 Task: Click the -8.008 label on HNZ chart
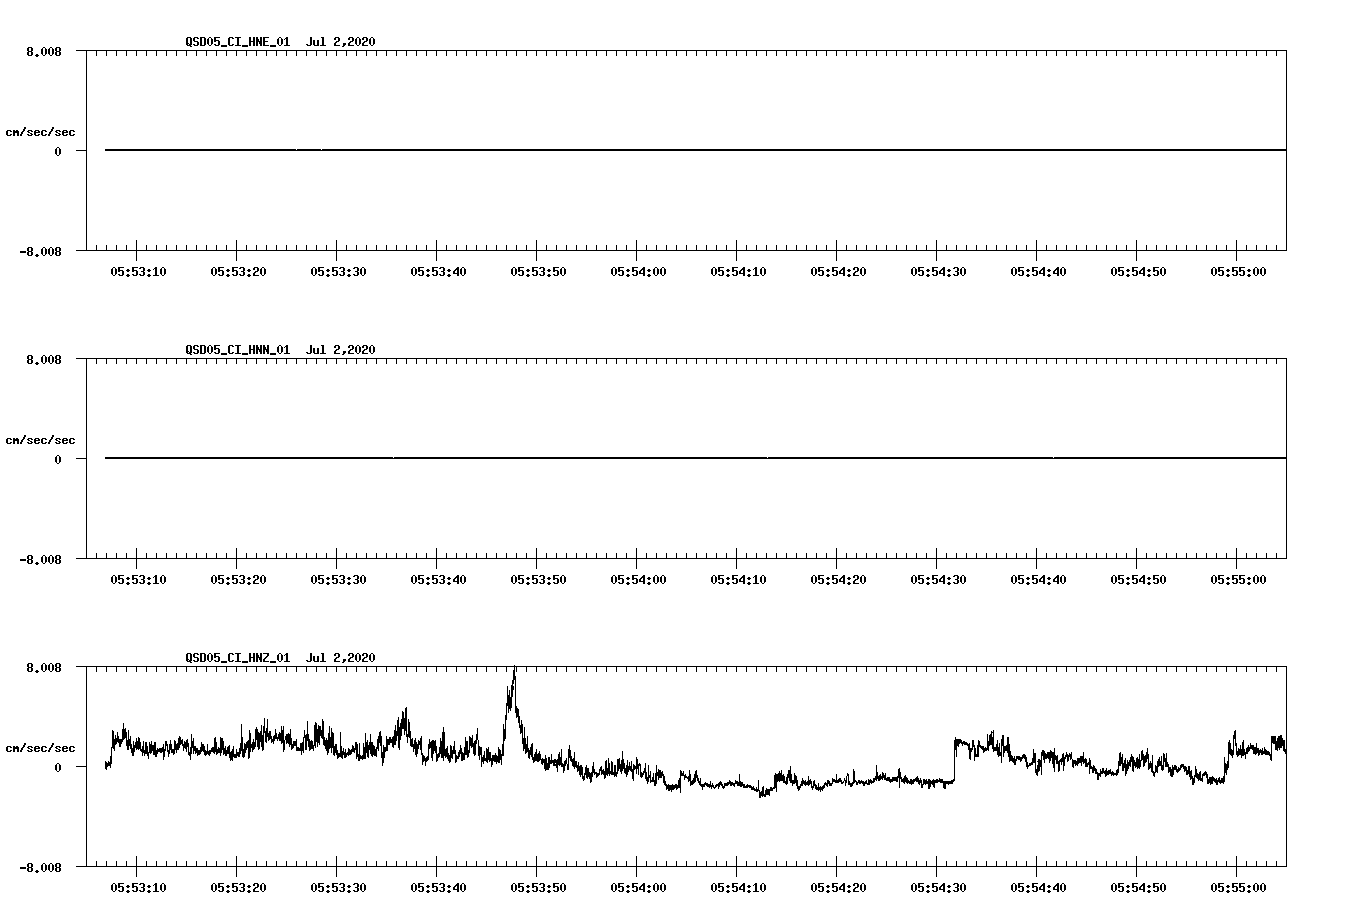[x=40, y=868]
